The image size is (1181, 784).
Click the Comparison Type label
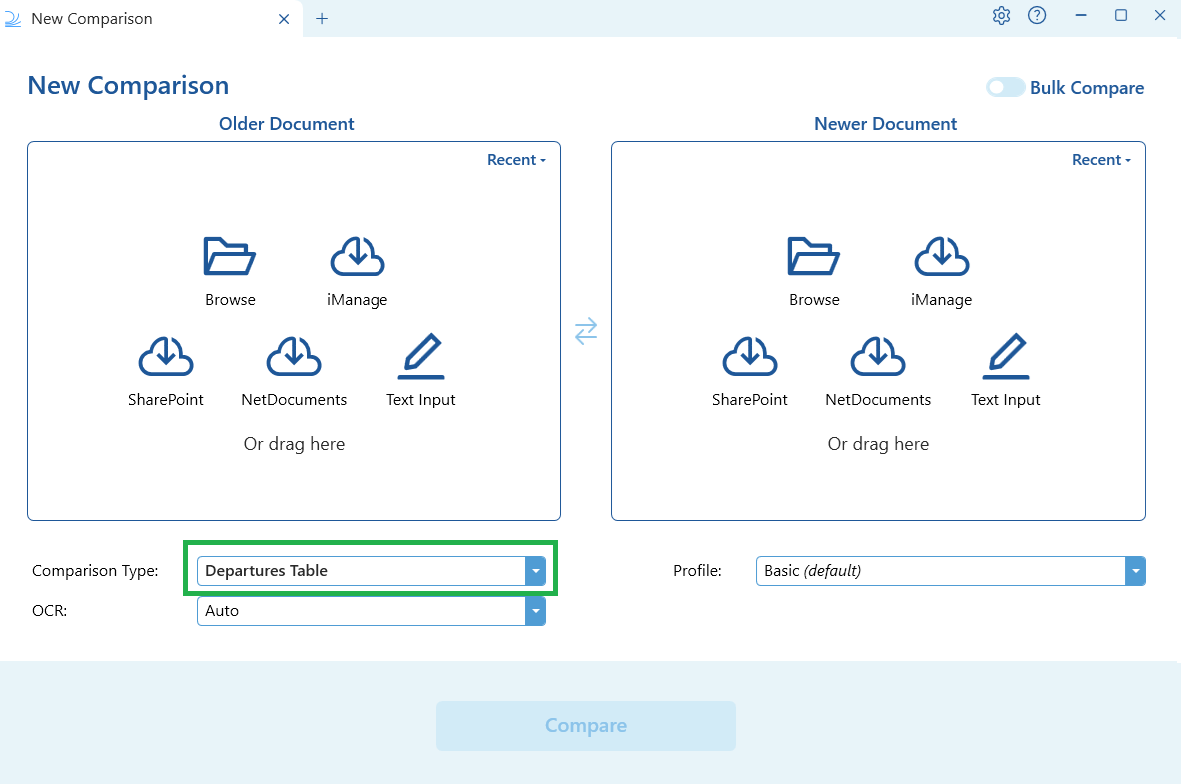(95, 571)
